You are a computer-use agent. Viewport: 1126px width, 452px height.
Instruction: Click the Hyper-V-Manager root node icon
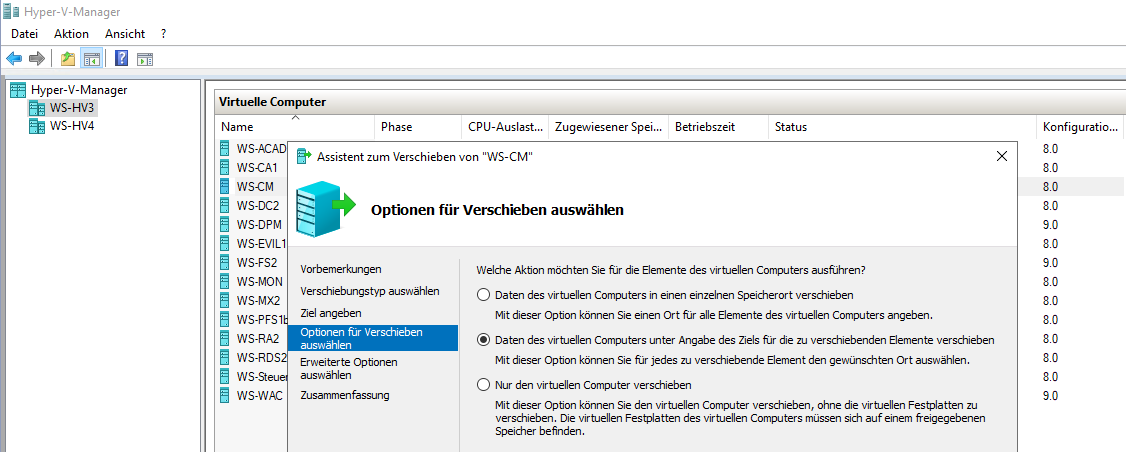(x=18, y=90)
